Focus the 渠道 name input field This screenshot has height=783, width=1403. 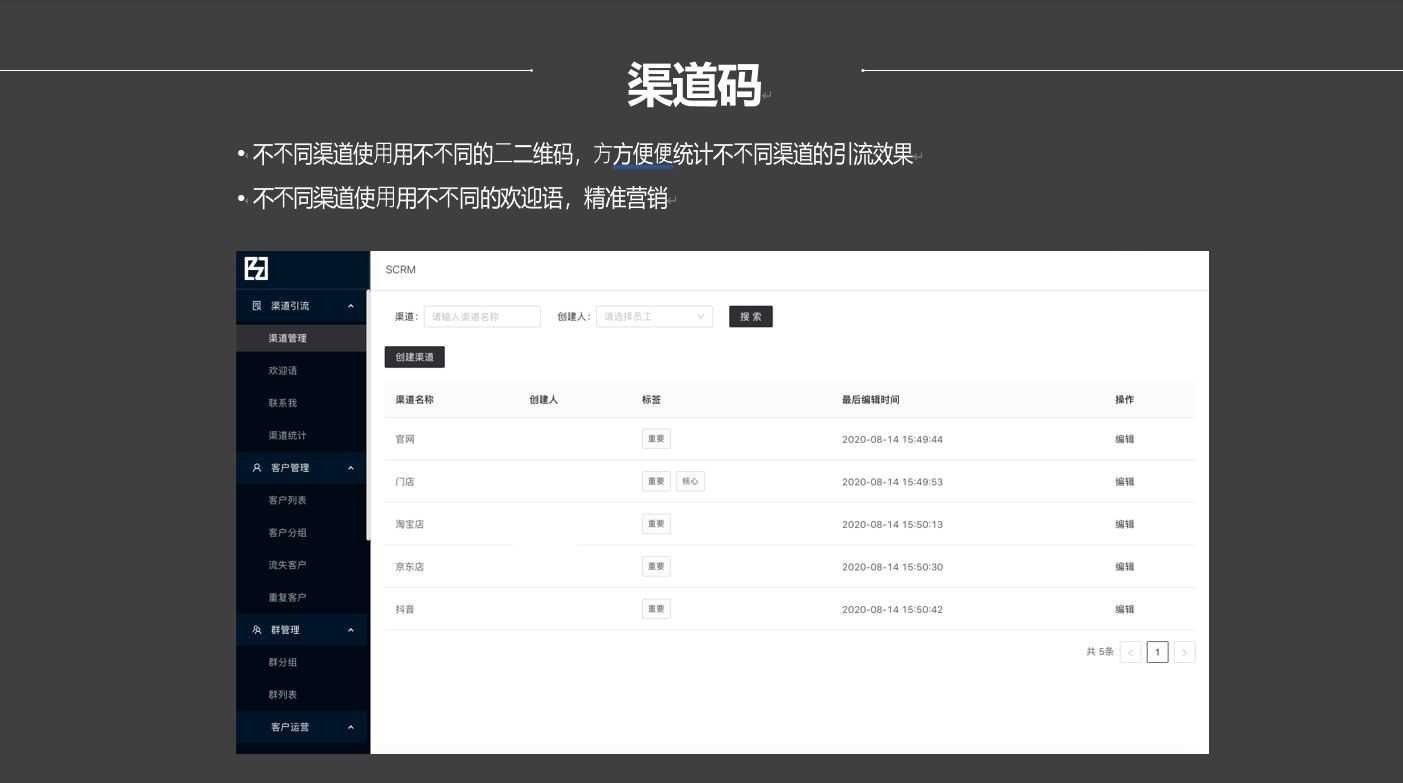(482, 317)
